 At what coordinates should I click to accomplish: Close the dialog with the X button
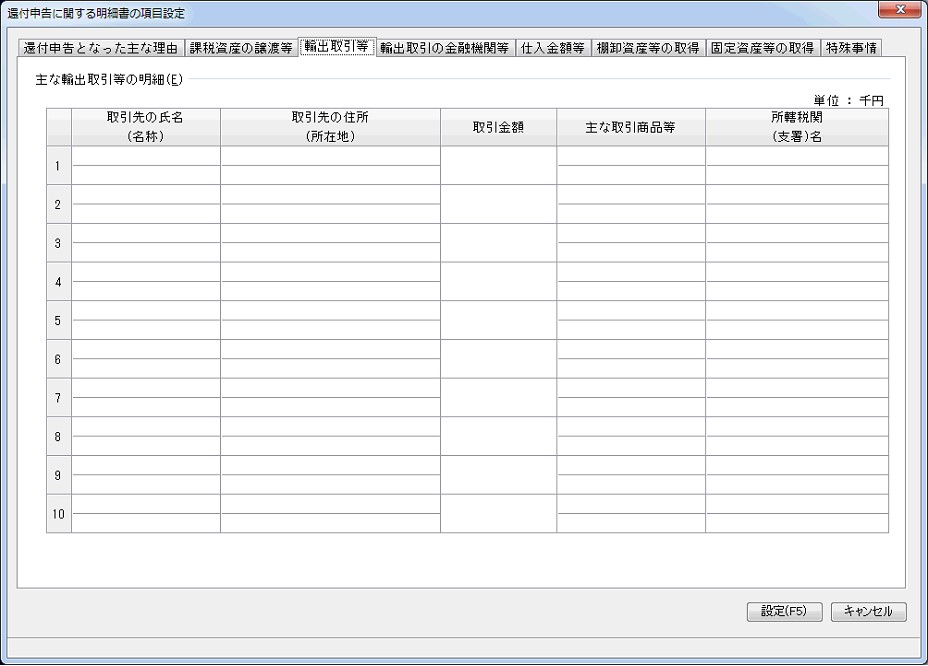899,11
